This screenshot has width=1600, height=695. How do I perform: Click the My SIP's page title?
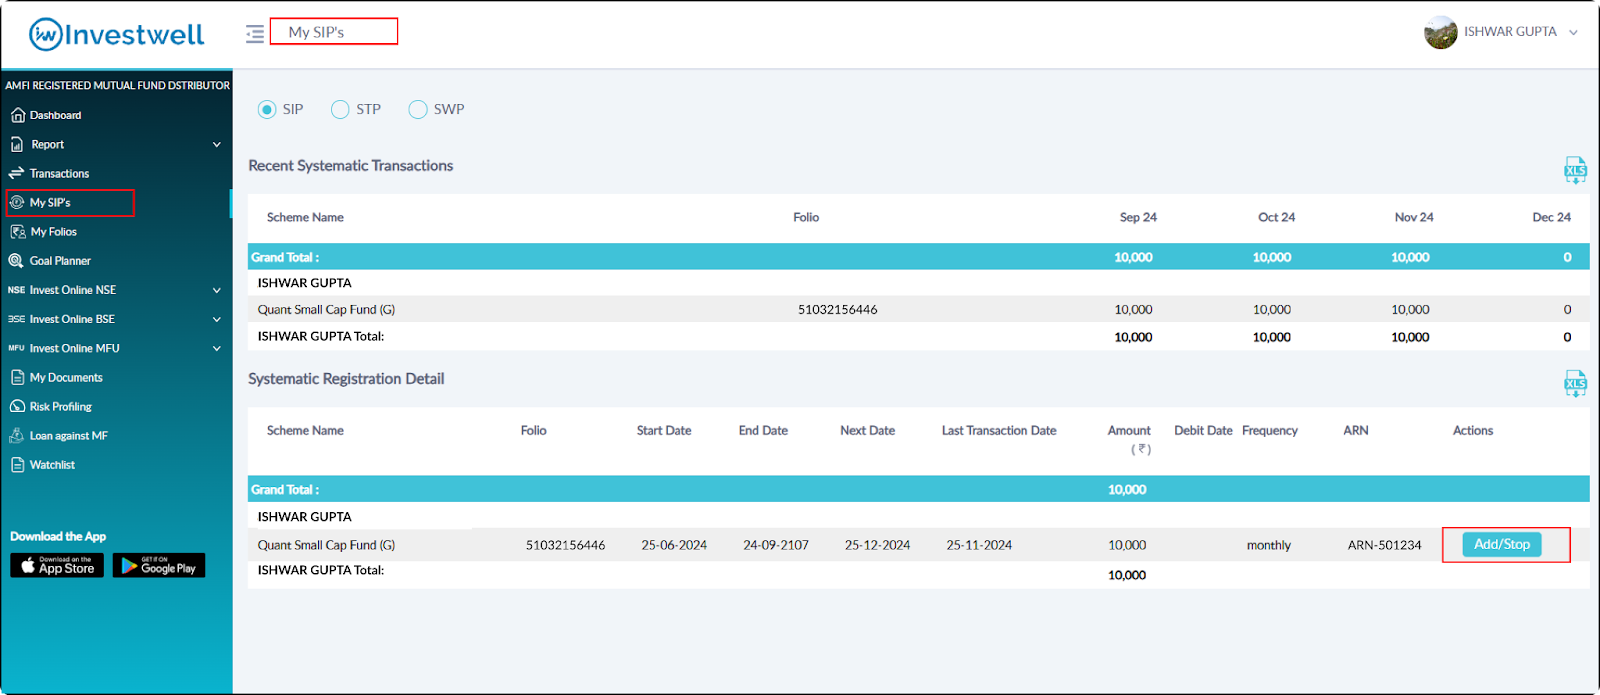[316, 32]
